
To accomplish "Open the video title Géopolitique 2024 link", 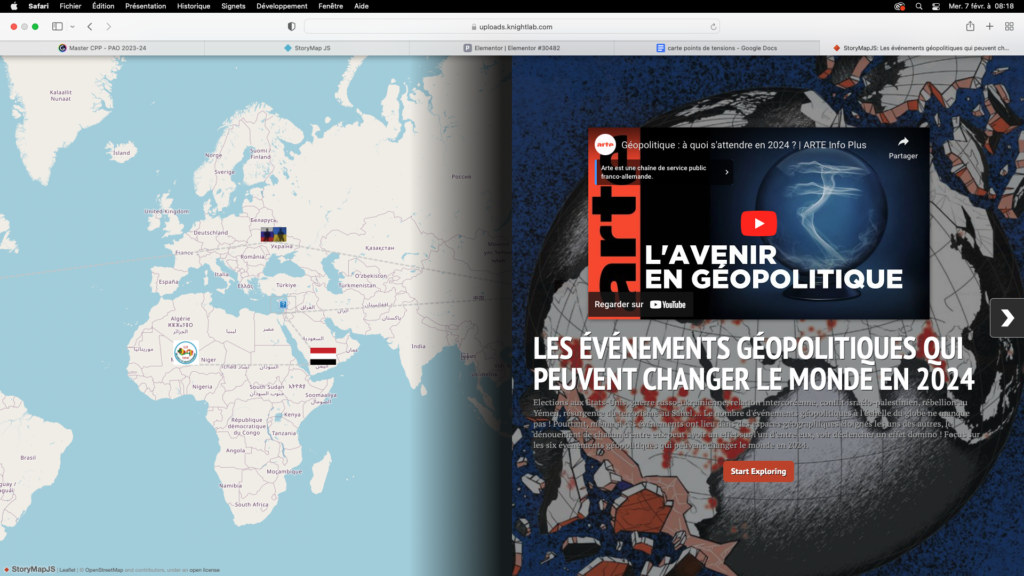I will tap(744, 145).
